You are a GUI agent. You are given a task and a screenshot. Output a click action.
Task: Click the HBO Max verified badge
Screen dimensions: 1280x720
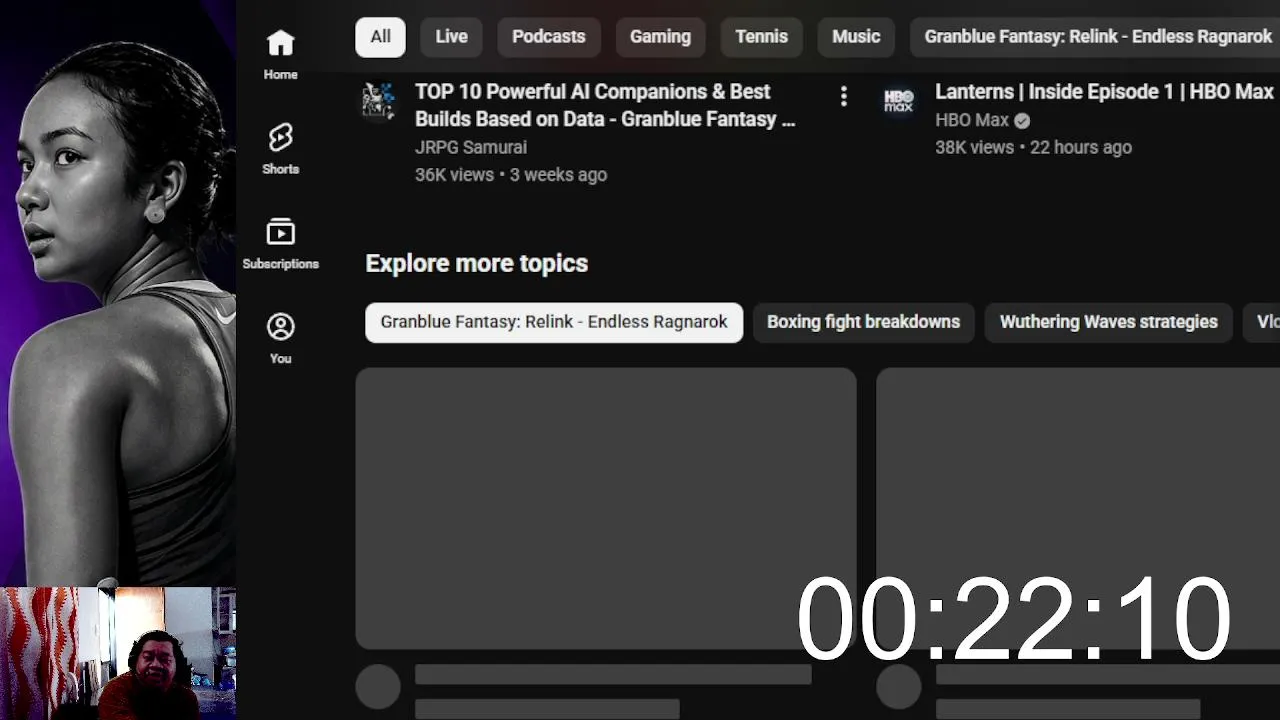(1022, 120)
